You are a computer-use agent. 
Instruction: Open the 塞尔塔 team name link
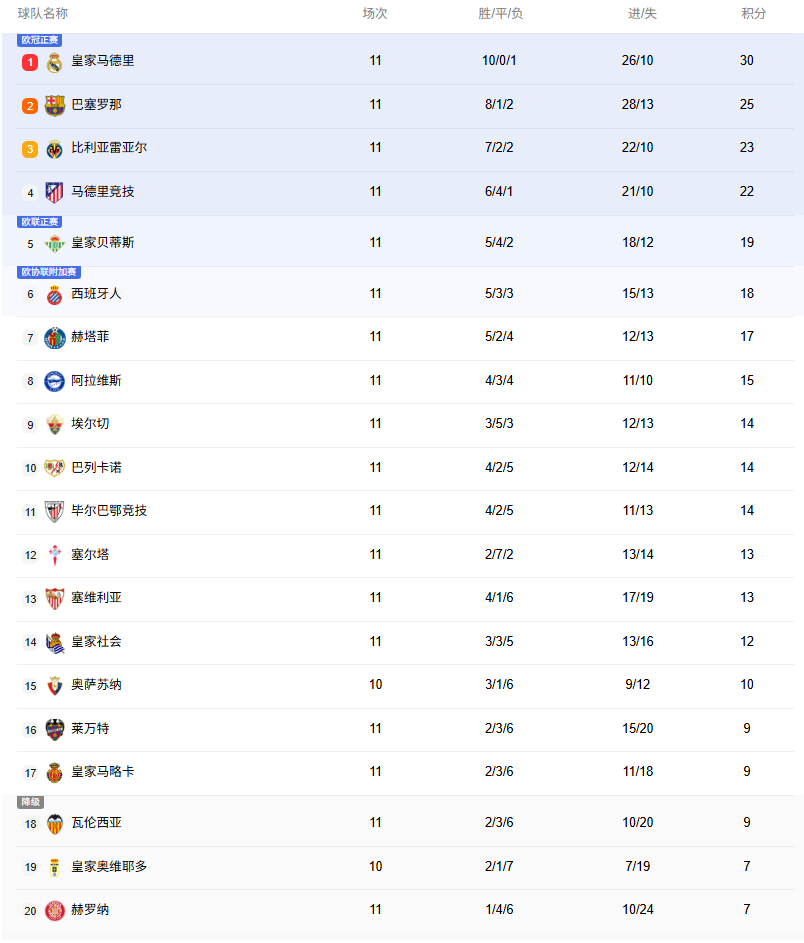pyautogui.click(x=90, y=554)
